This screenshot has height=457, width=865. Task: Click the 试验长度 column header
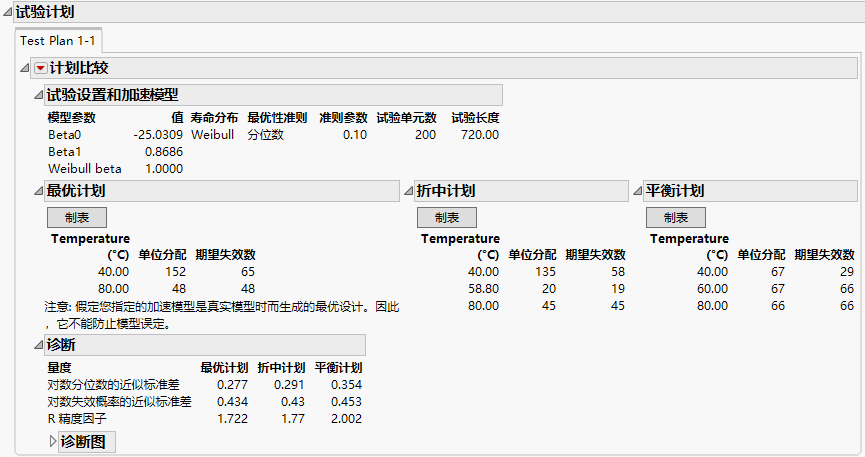click(x=476, y=118)
